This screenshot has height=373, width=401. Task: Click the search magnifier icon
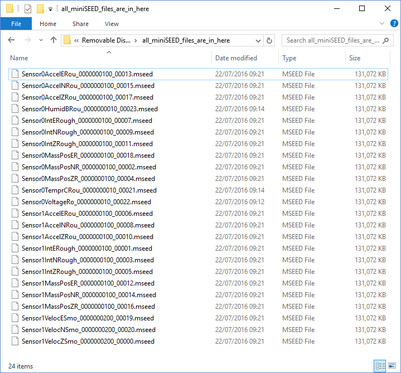pos(386,40)
